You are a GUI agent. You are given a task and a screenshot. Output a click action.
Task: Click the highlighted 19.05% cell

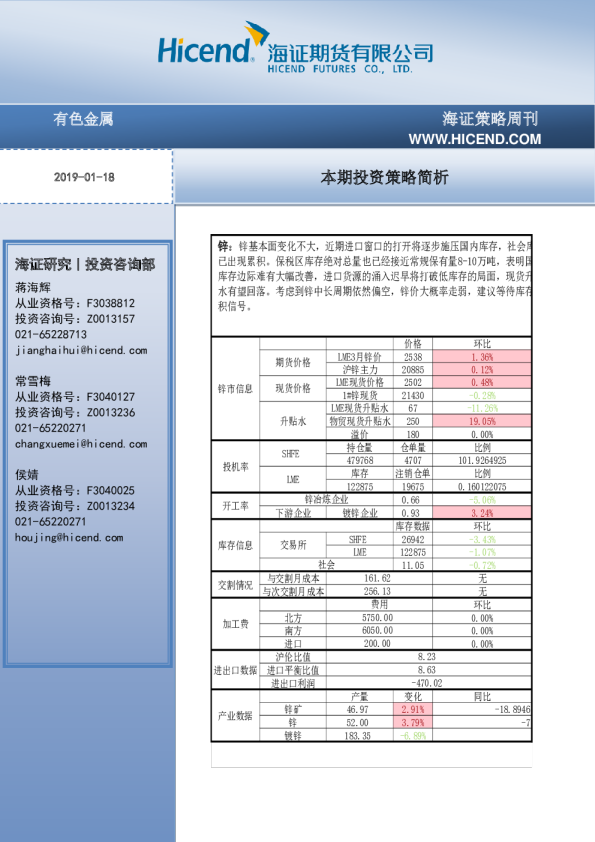click(x=482, y=422)
